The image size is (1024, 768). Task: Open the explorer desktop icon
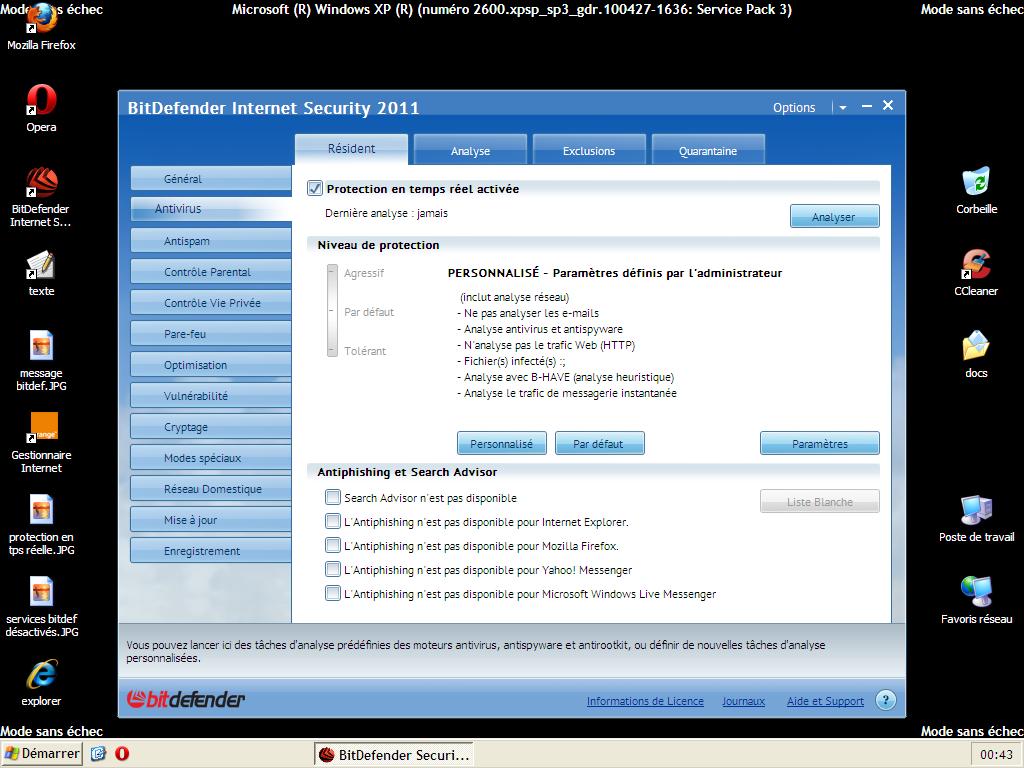[41, 683]
